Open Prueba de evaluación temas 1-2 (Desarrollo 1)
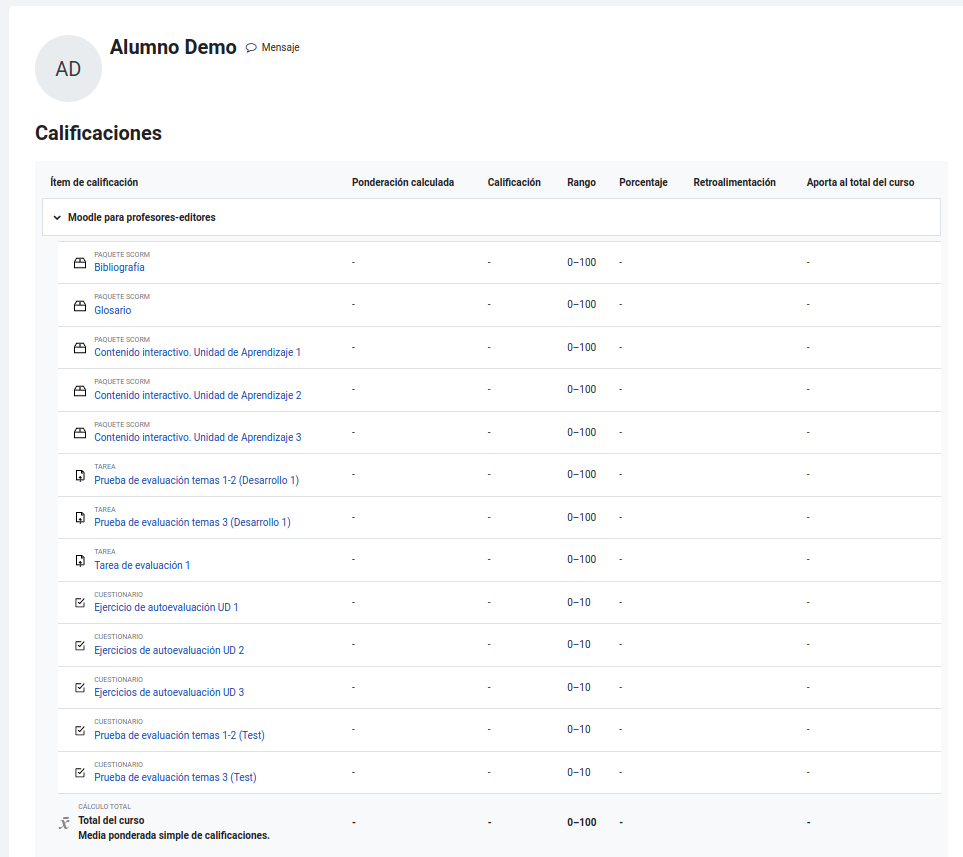 click(x=197, y=480)
